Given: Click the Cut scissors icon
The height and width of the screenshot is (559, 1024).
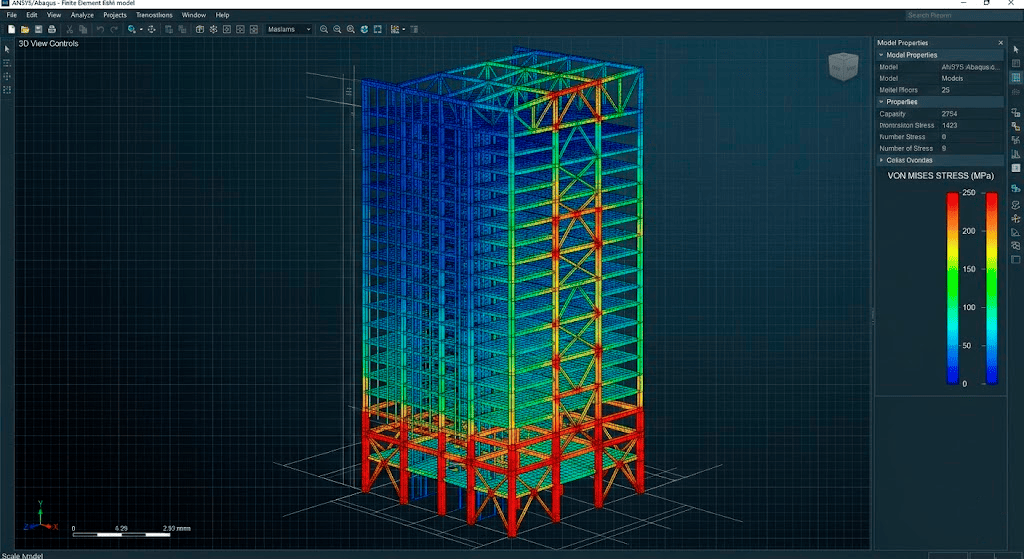Looking at the screenshot, I should (70, 29).
